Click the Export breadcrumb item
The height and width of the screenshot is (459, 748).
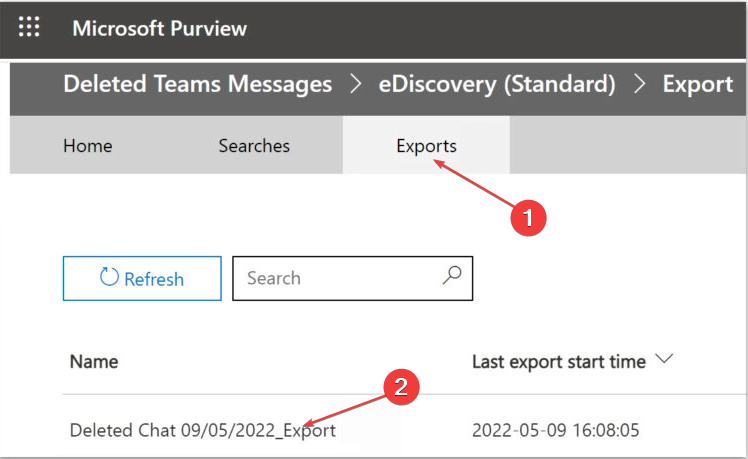pos(697,85)
